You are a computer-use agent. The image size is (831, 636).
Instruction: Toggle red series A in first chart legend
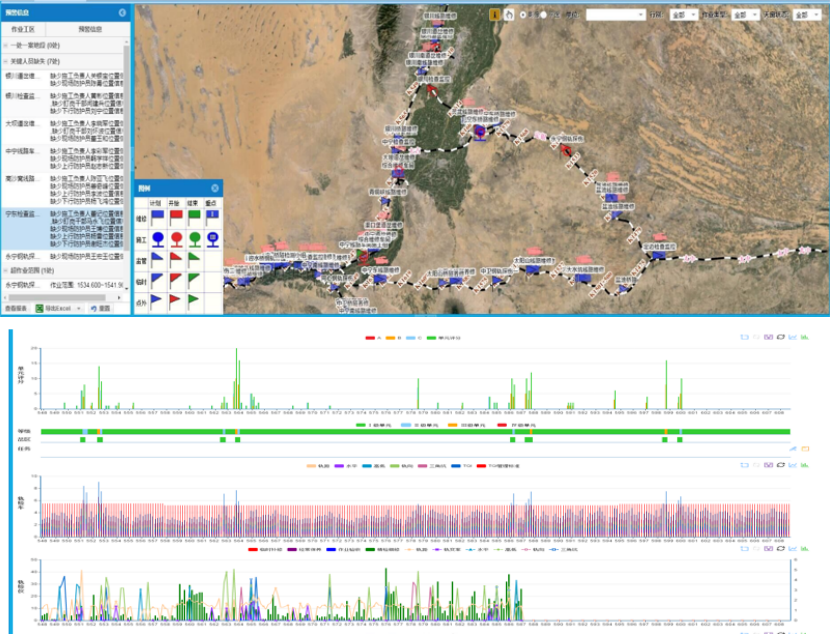pyautogui.click(x=370, y=338)
